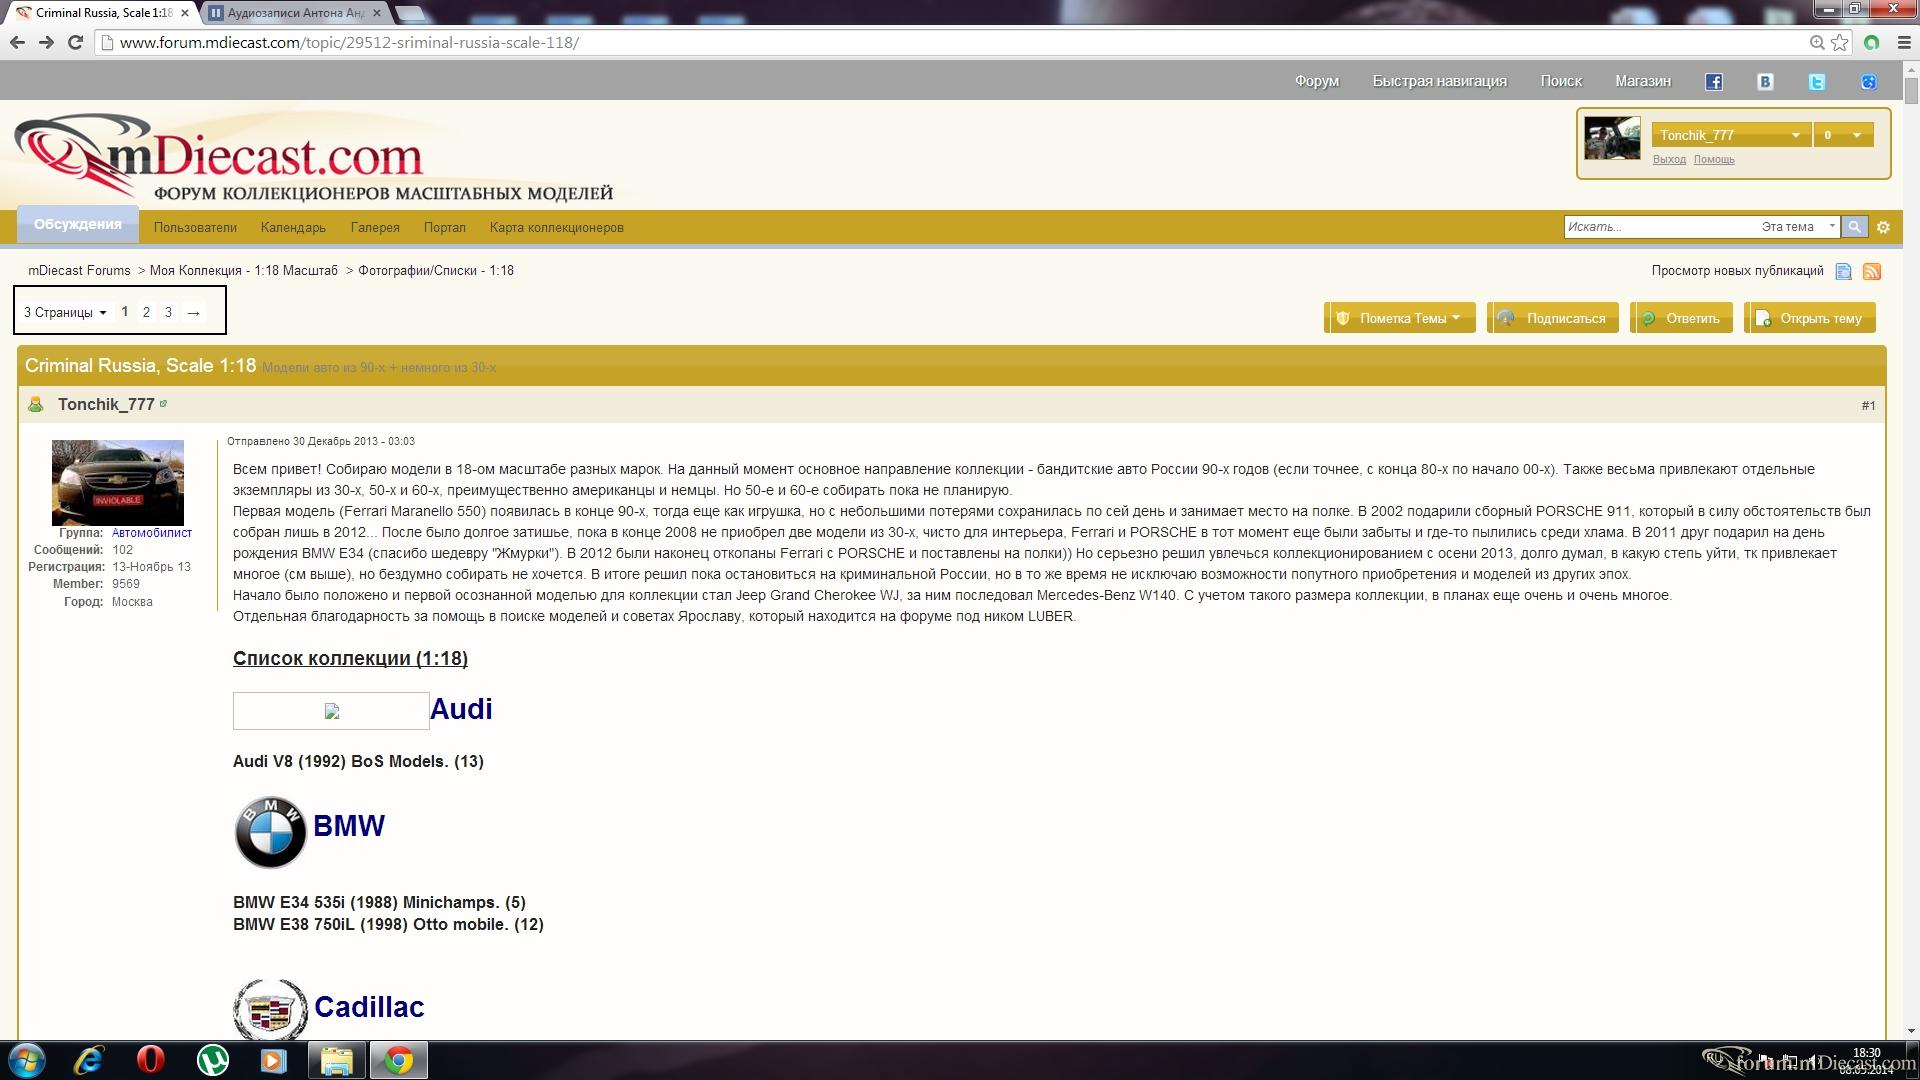
Task: Open 'Галерея' menu item
Action: (x=375, y=228)
